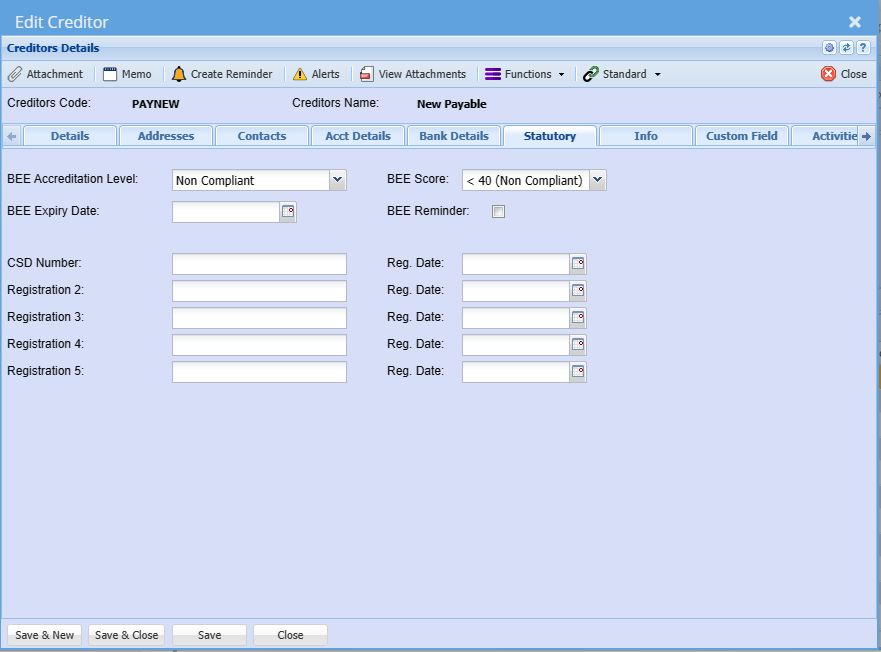Expand the BEE Accreditation Level dropdown
881x652 pixels.
pyautogui.click(x=337, y=180)
